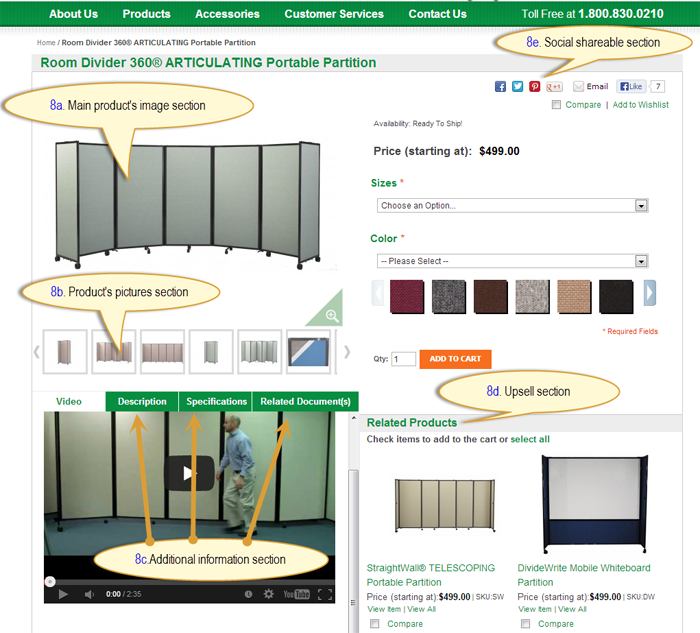Click the Home breadcrumb link
Image resolution: width=700 pixels, height=633 pixels.
tap(46, 43)
